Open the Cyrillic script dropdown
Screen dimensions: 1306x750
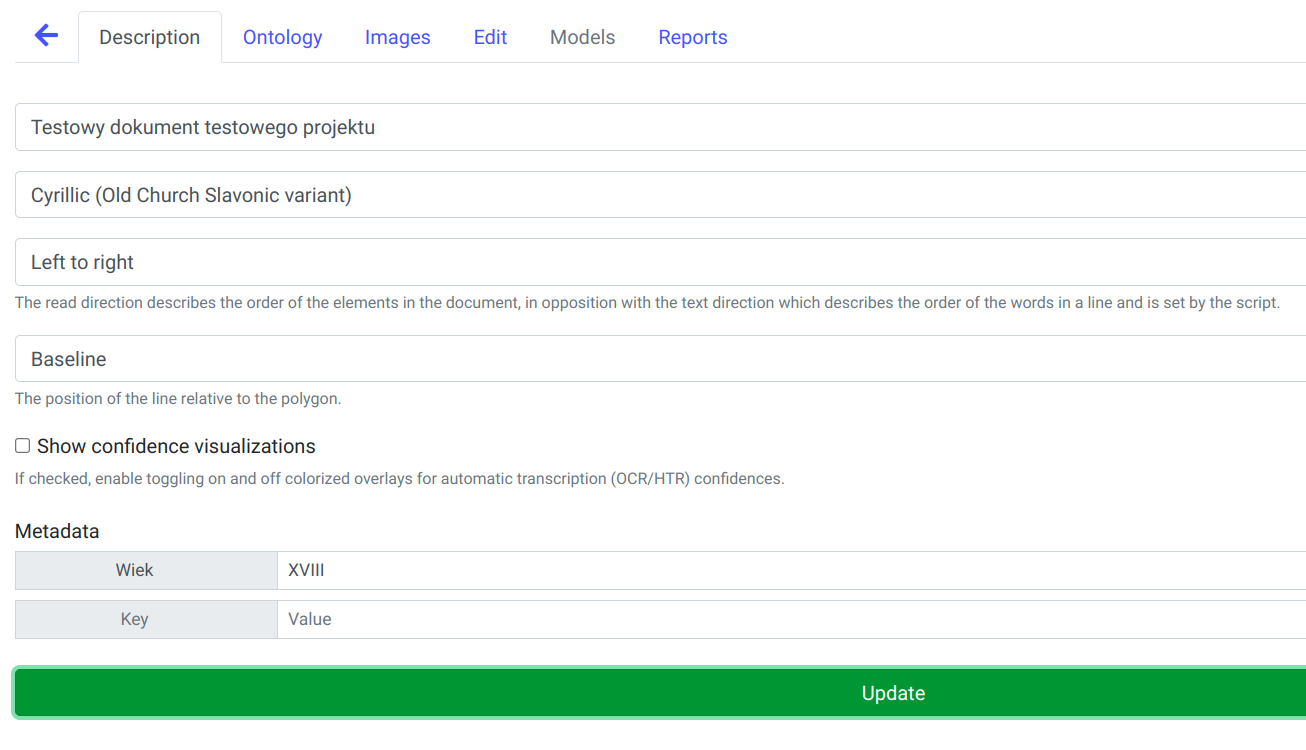coord(660,196)
